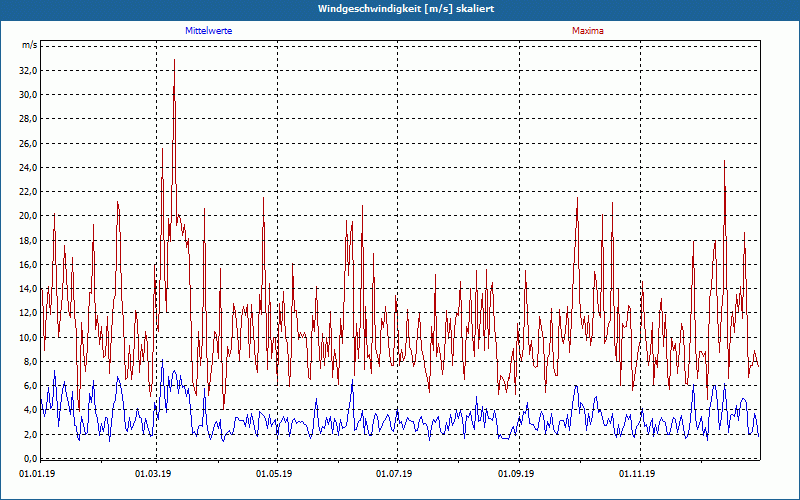Screen dimensions: 800x500
Task: Select the 2,0 y-axis value
Action: pyautogui.click(x=30, y=434)
